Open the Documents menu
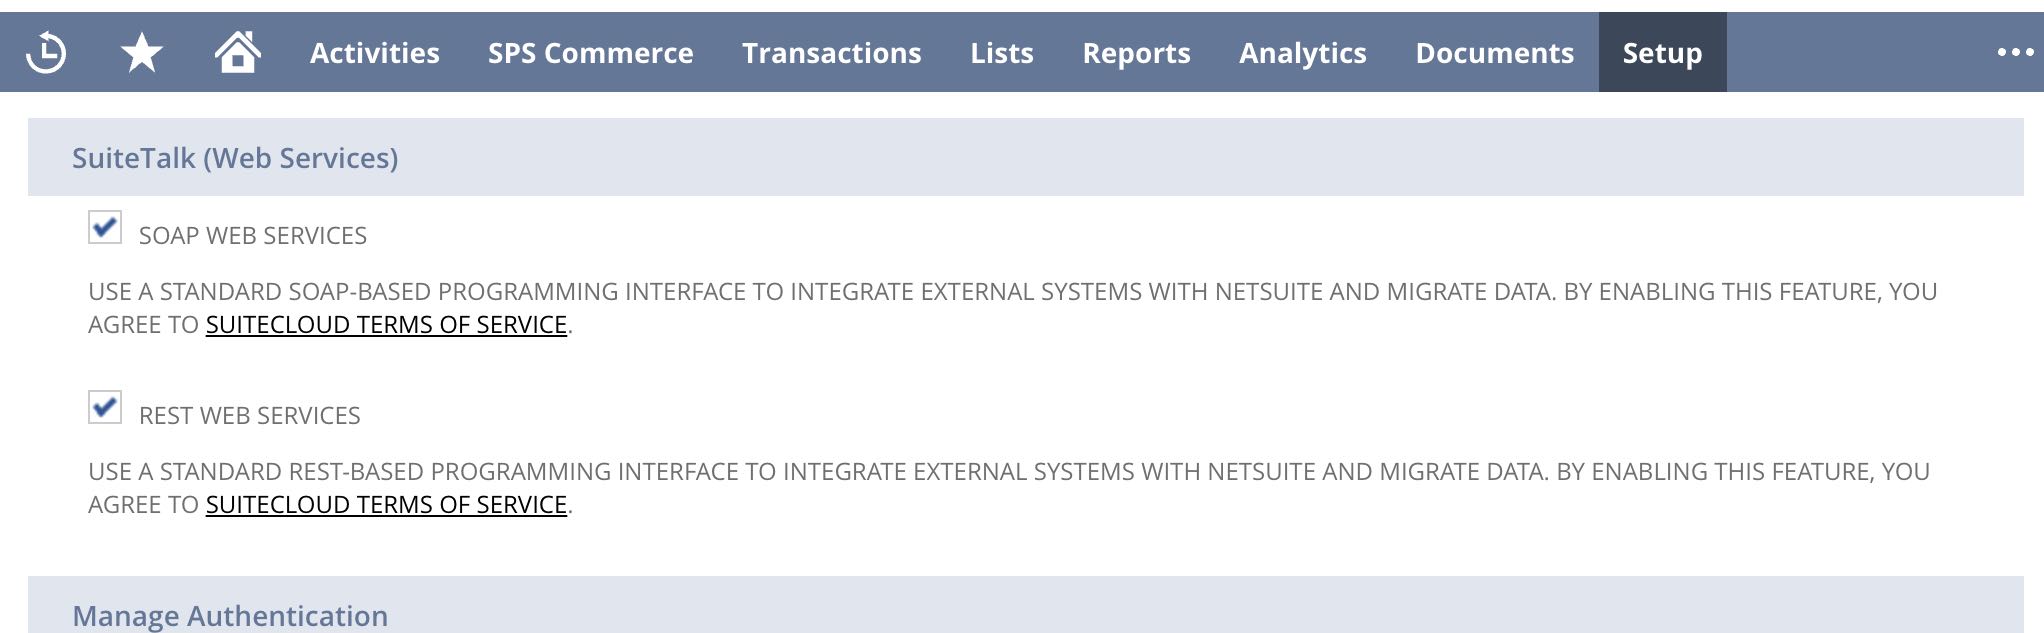The image size is (2044, 633). click(x=1494, y=53)
